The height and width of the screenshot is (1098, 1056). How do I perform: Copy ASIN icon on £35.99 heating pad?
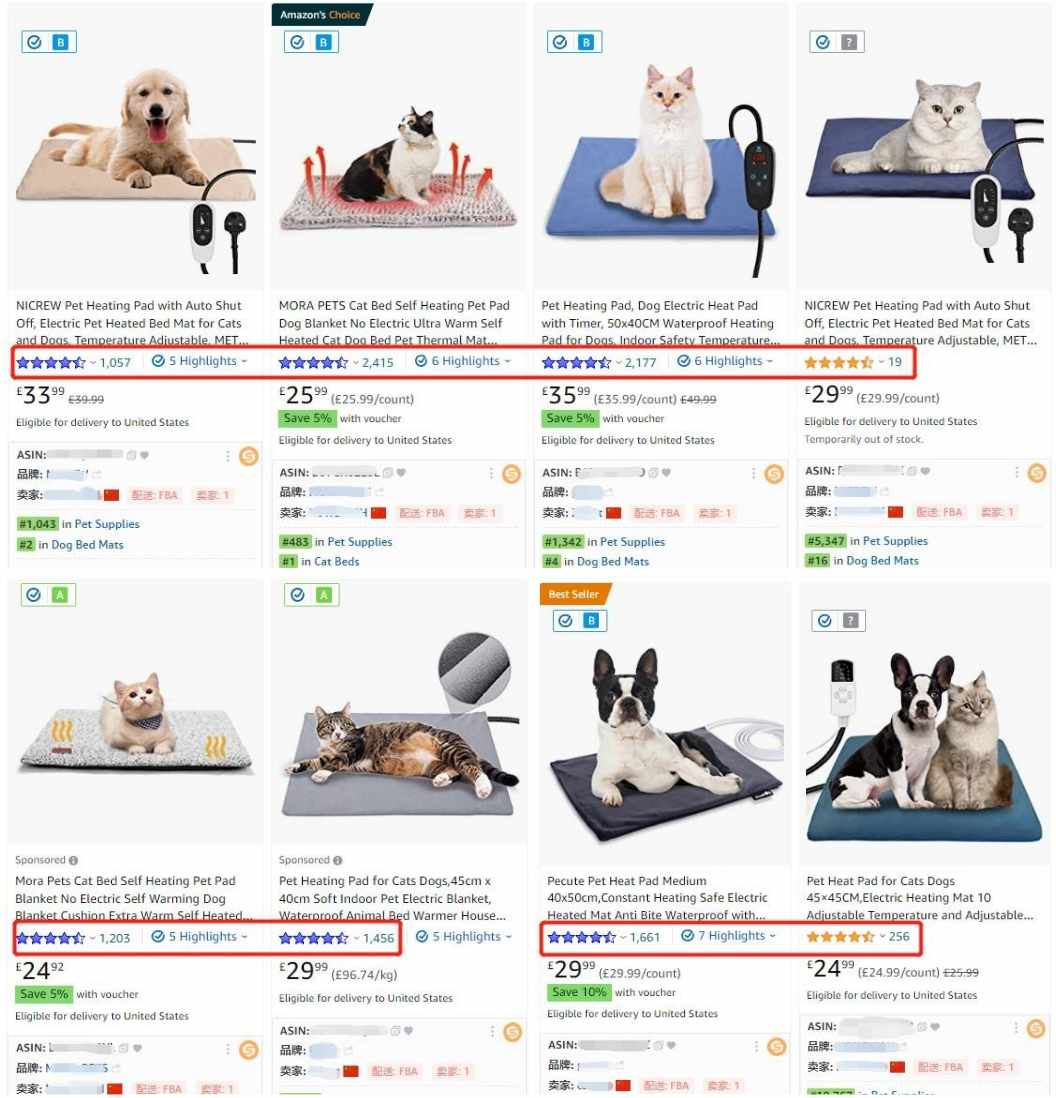click(653, 473)
